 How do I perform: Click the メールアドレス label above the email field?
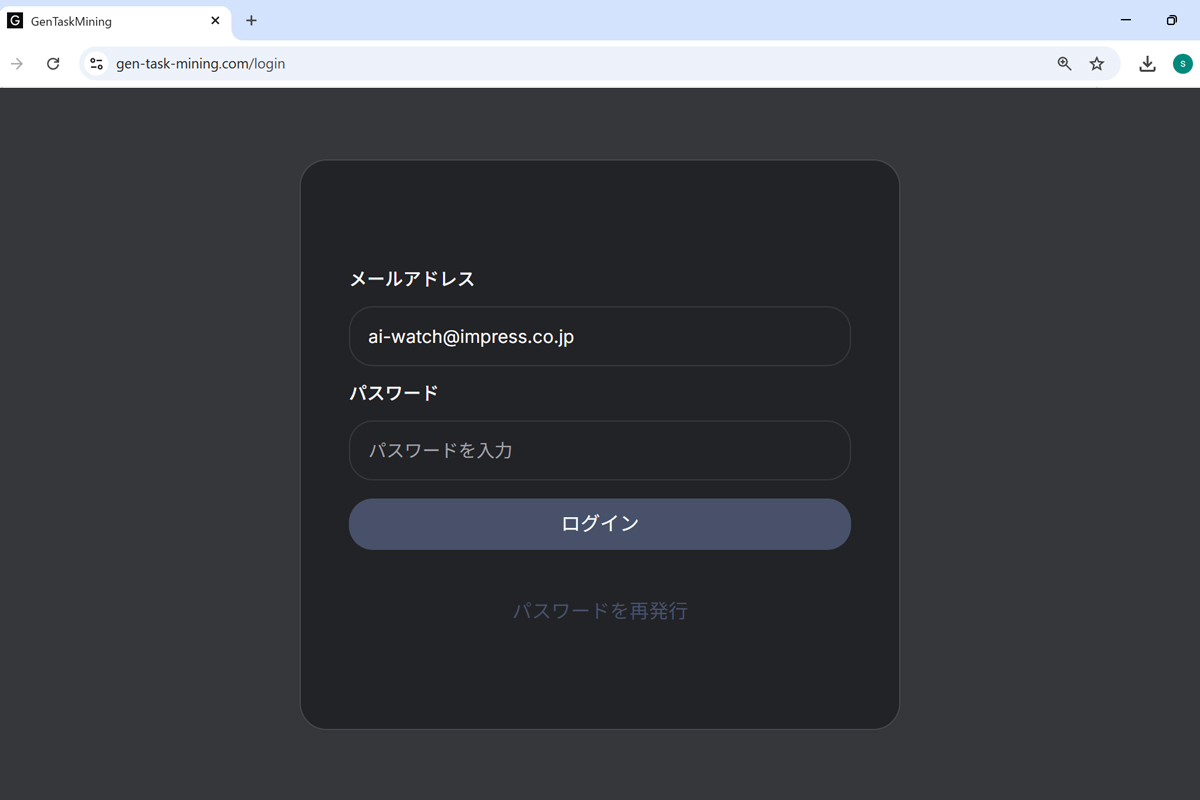(x=411, y=279)
